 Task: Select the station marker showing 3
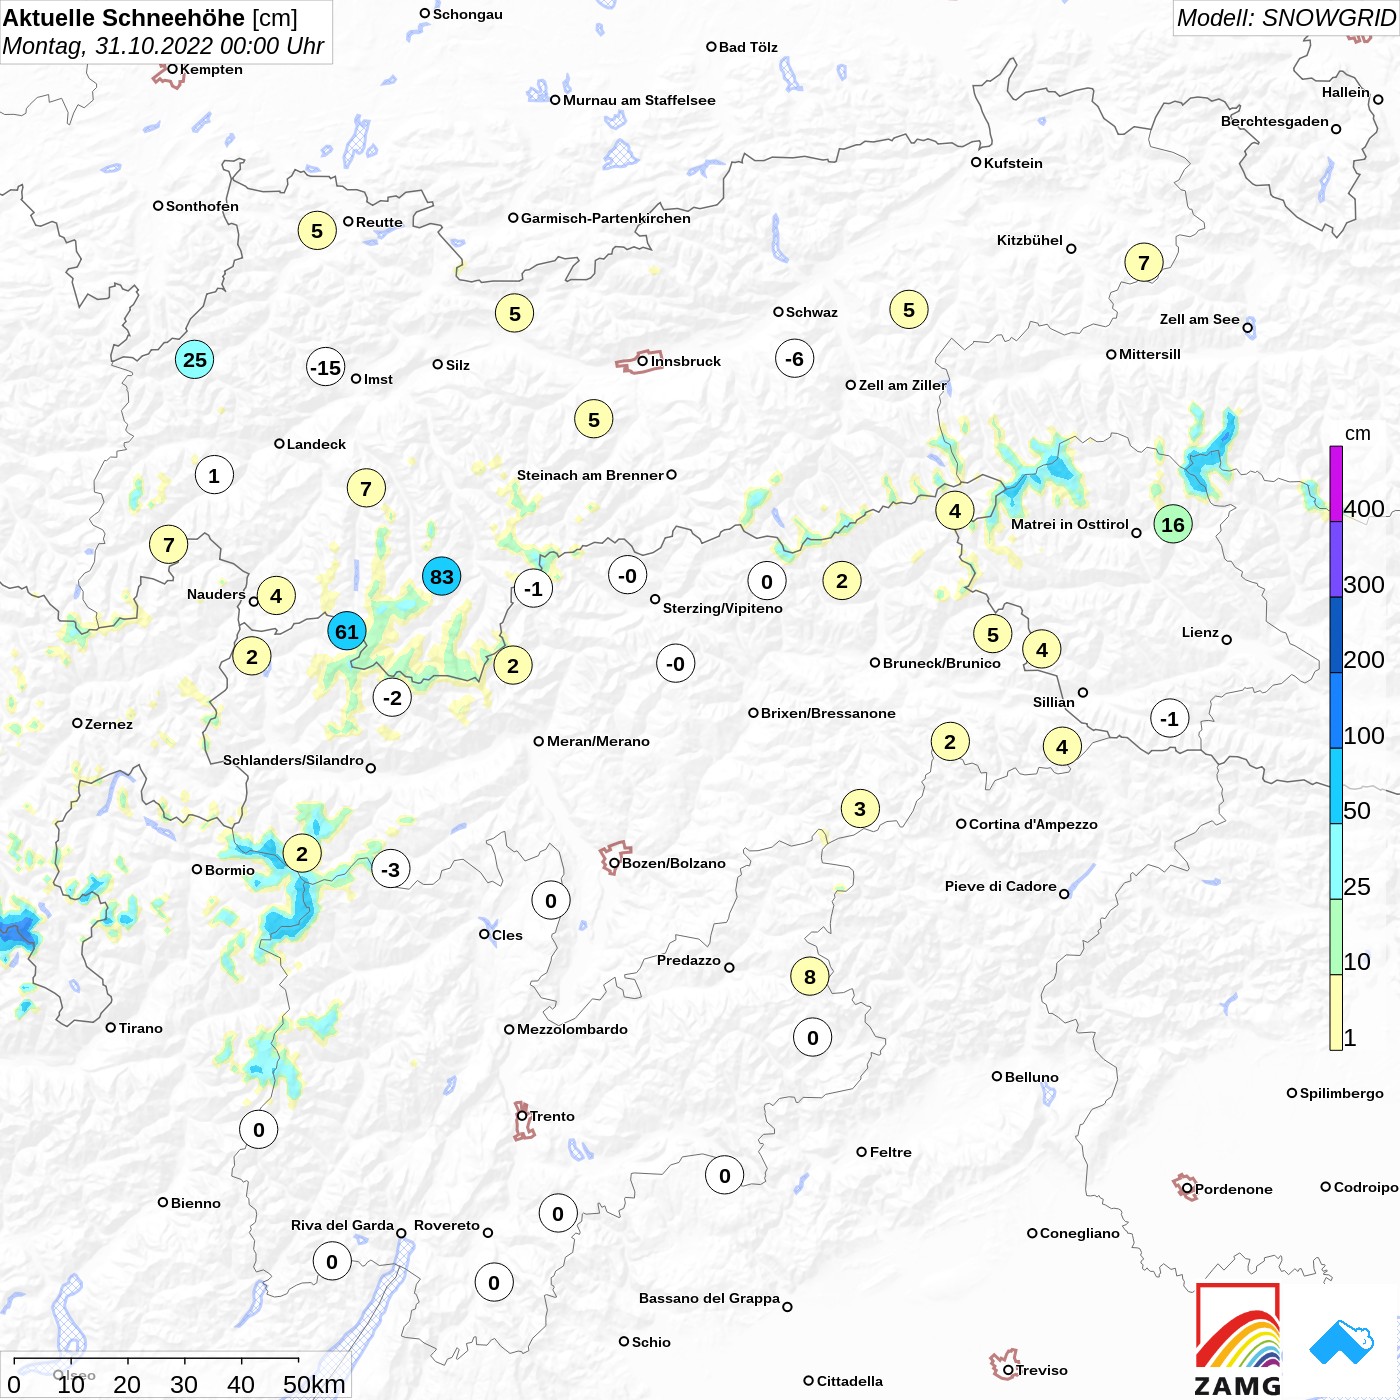(860, 808)
